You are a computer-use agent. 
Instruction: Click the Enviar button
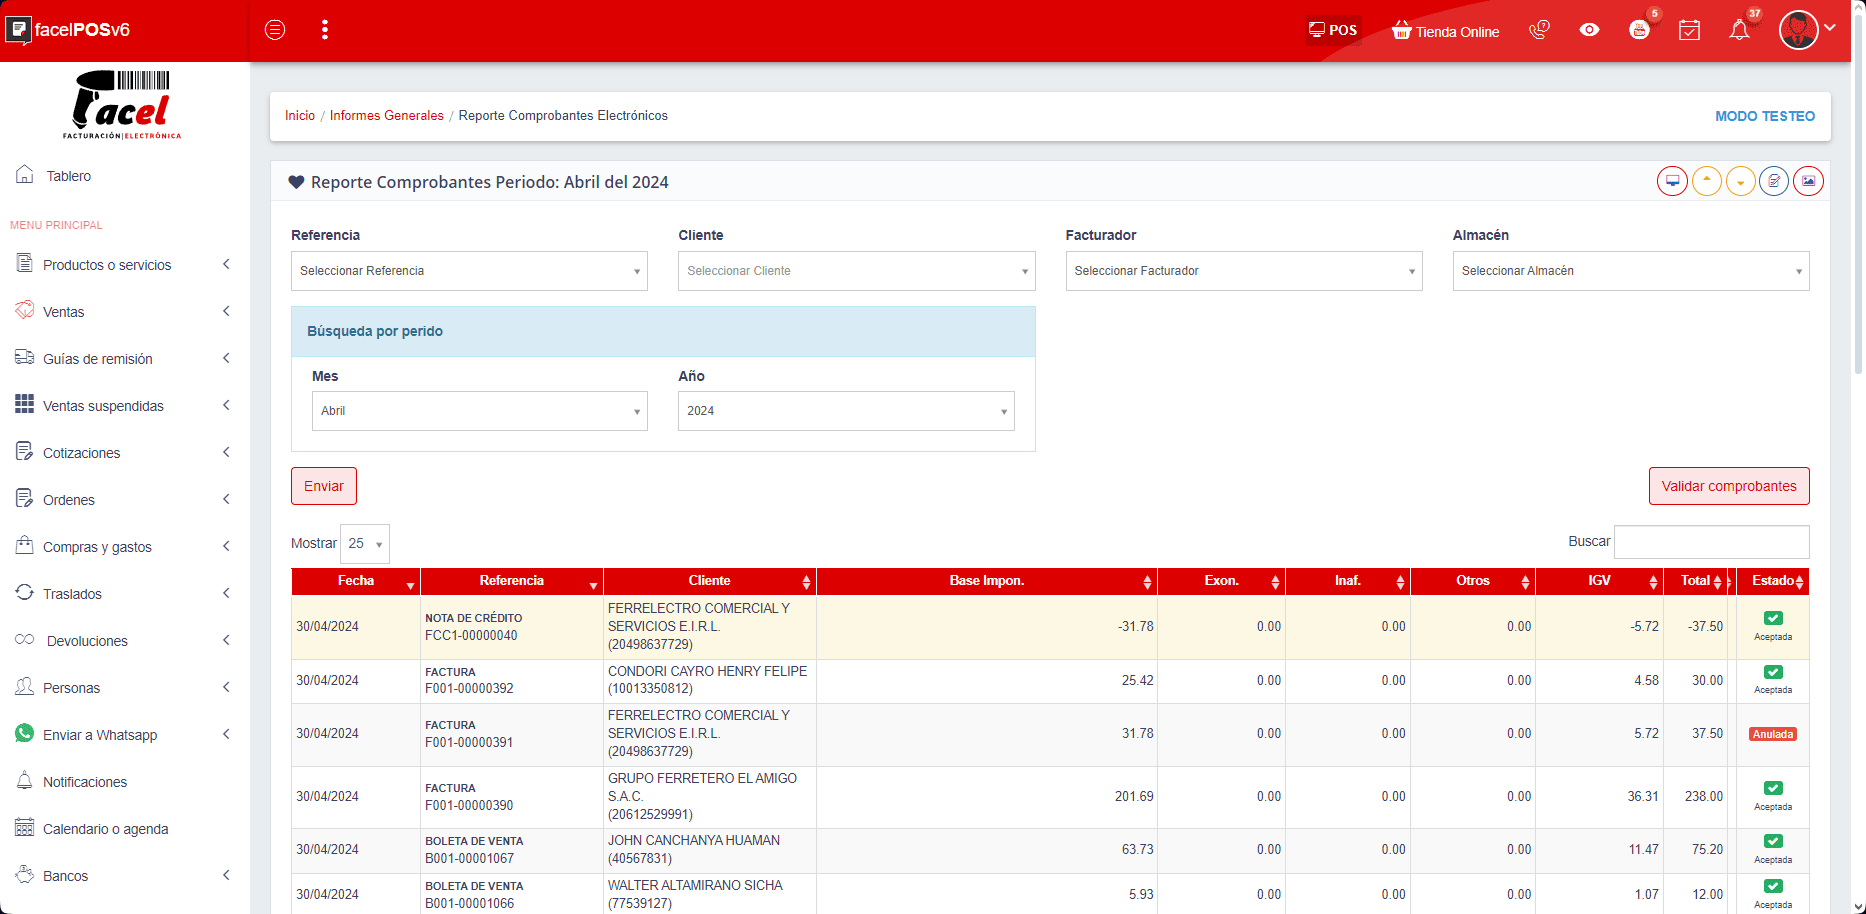click(x=323, y=486)
